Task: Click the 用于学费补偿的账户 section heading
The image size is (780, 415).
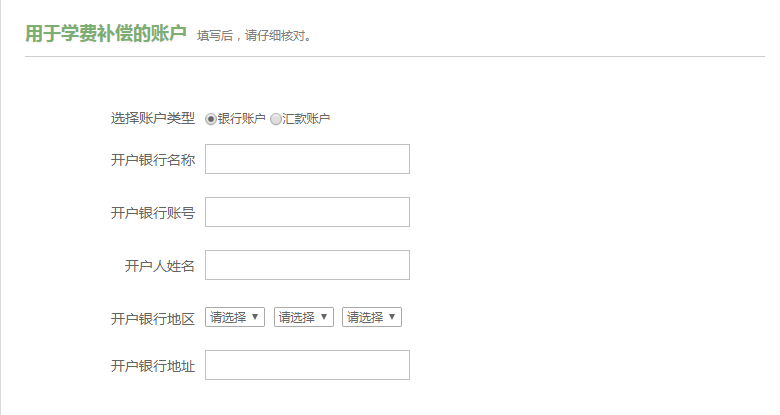Action: (x=106, y=34)
